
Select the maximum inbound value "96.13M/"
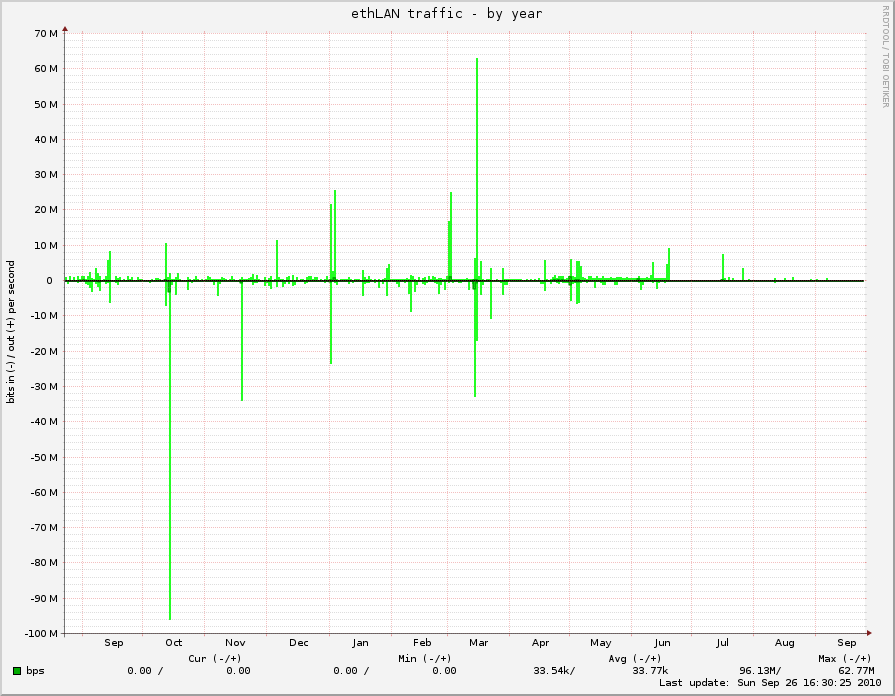pos(760,671)
